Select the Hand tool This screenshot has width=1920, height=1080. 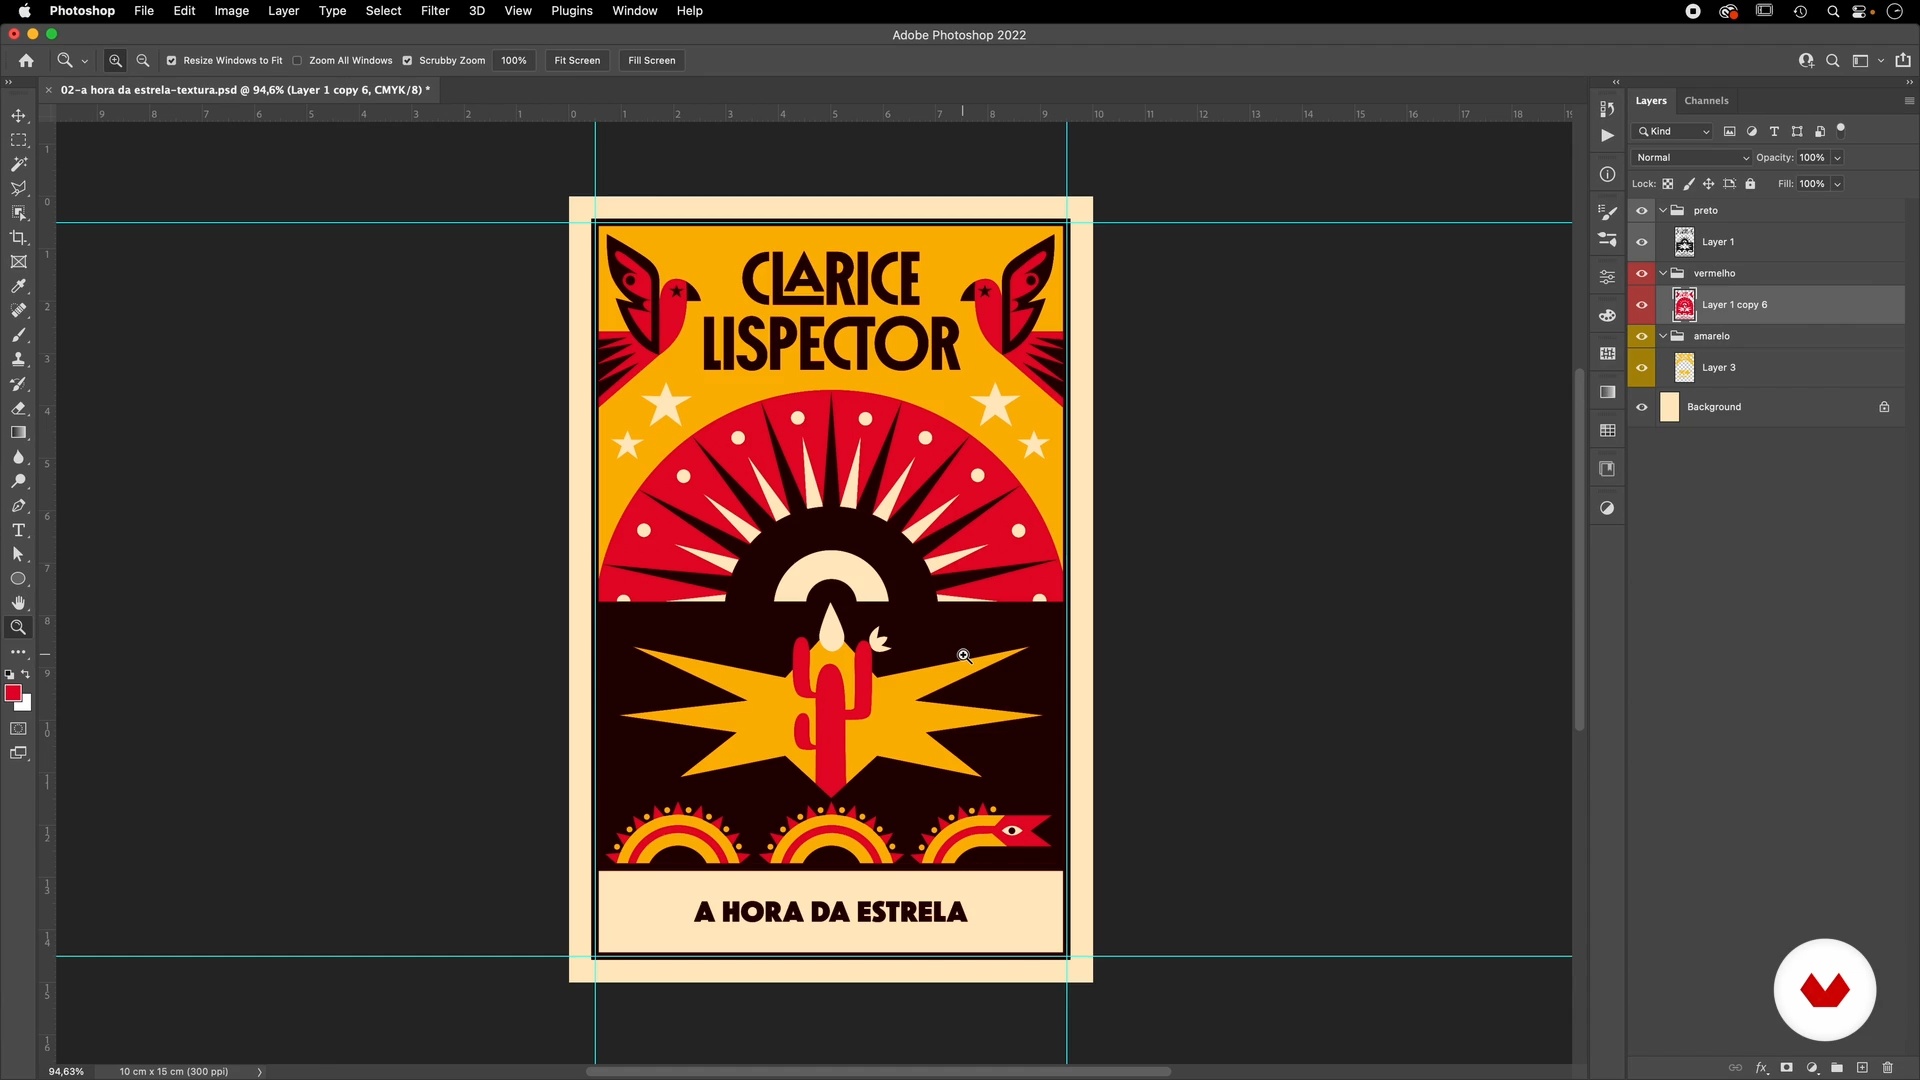point(18,603)
